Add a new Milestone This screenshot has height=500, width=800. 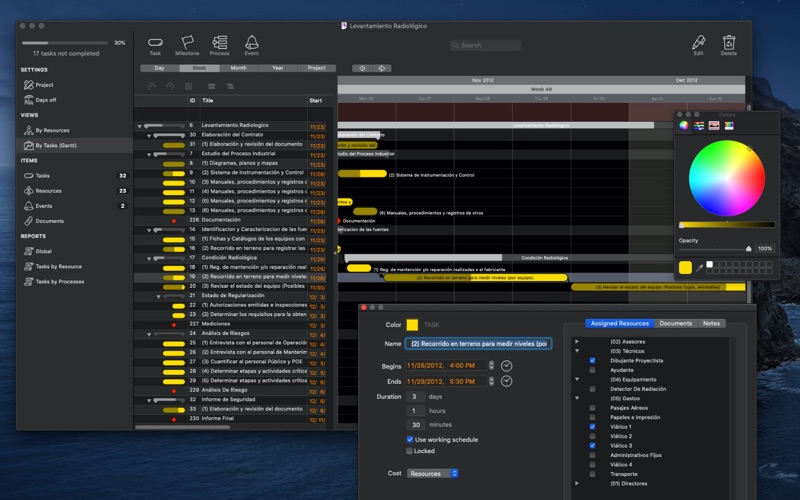(x=187, y=45)
